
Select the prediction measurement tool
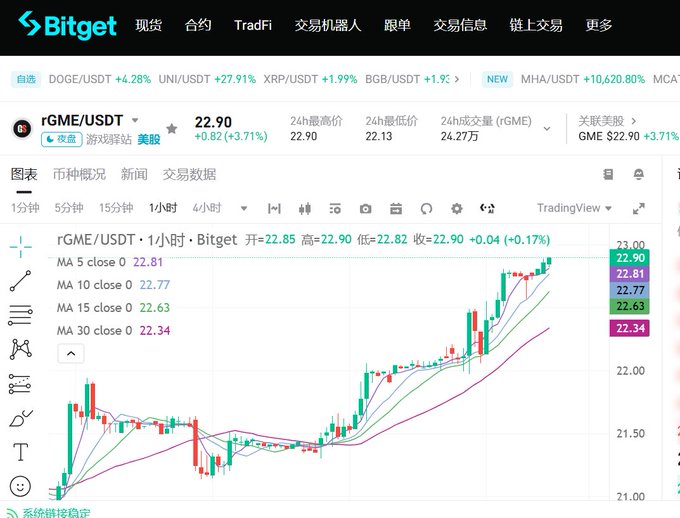tap(20, 384)
